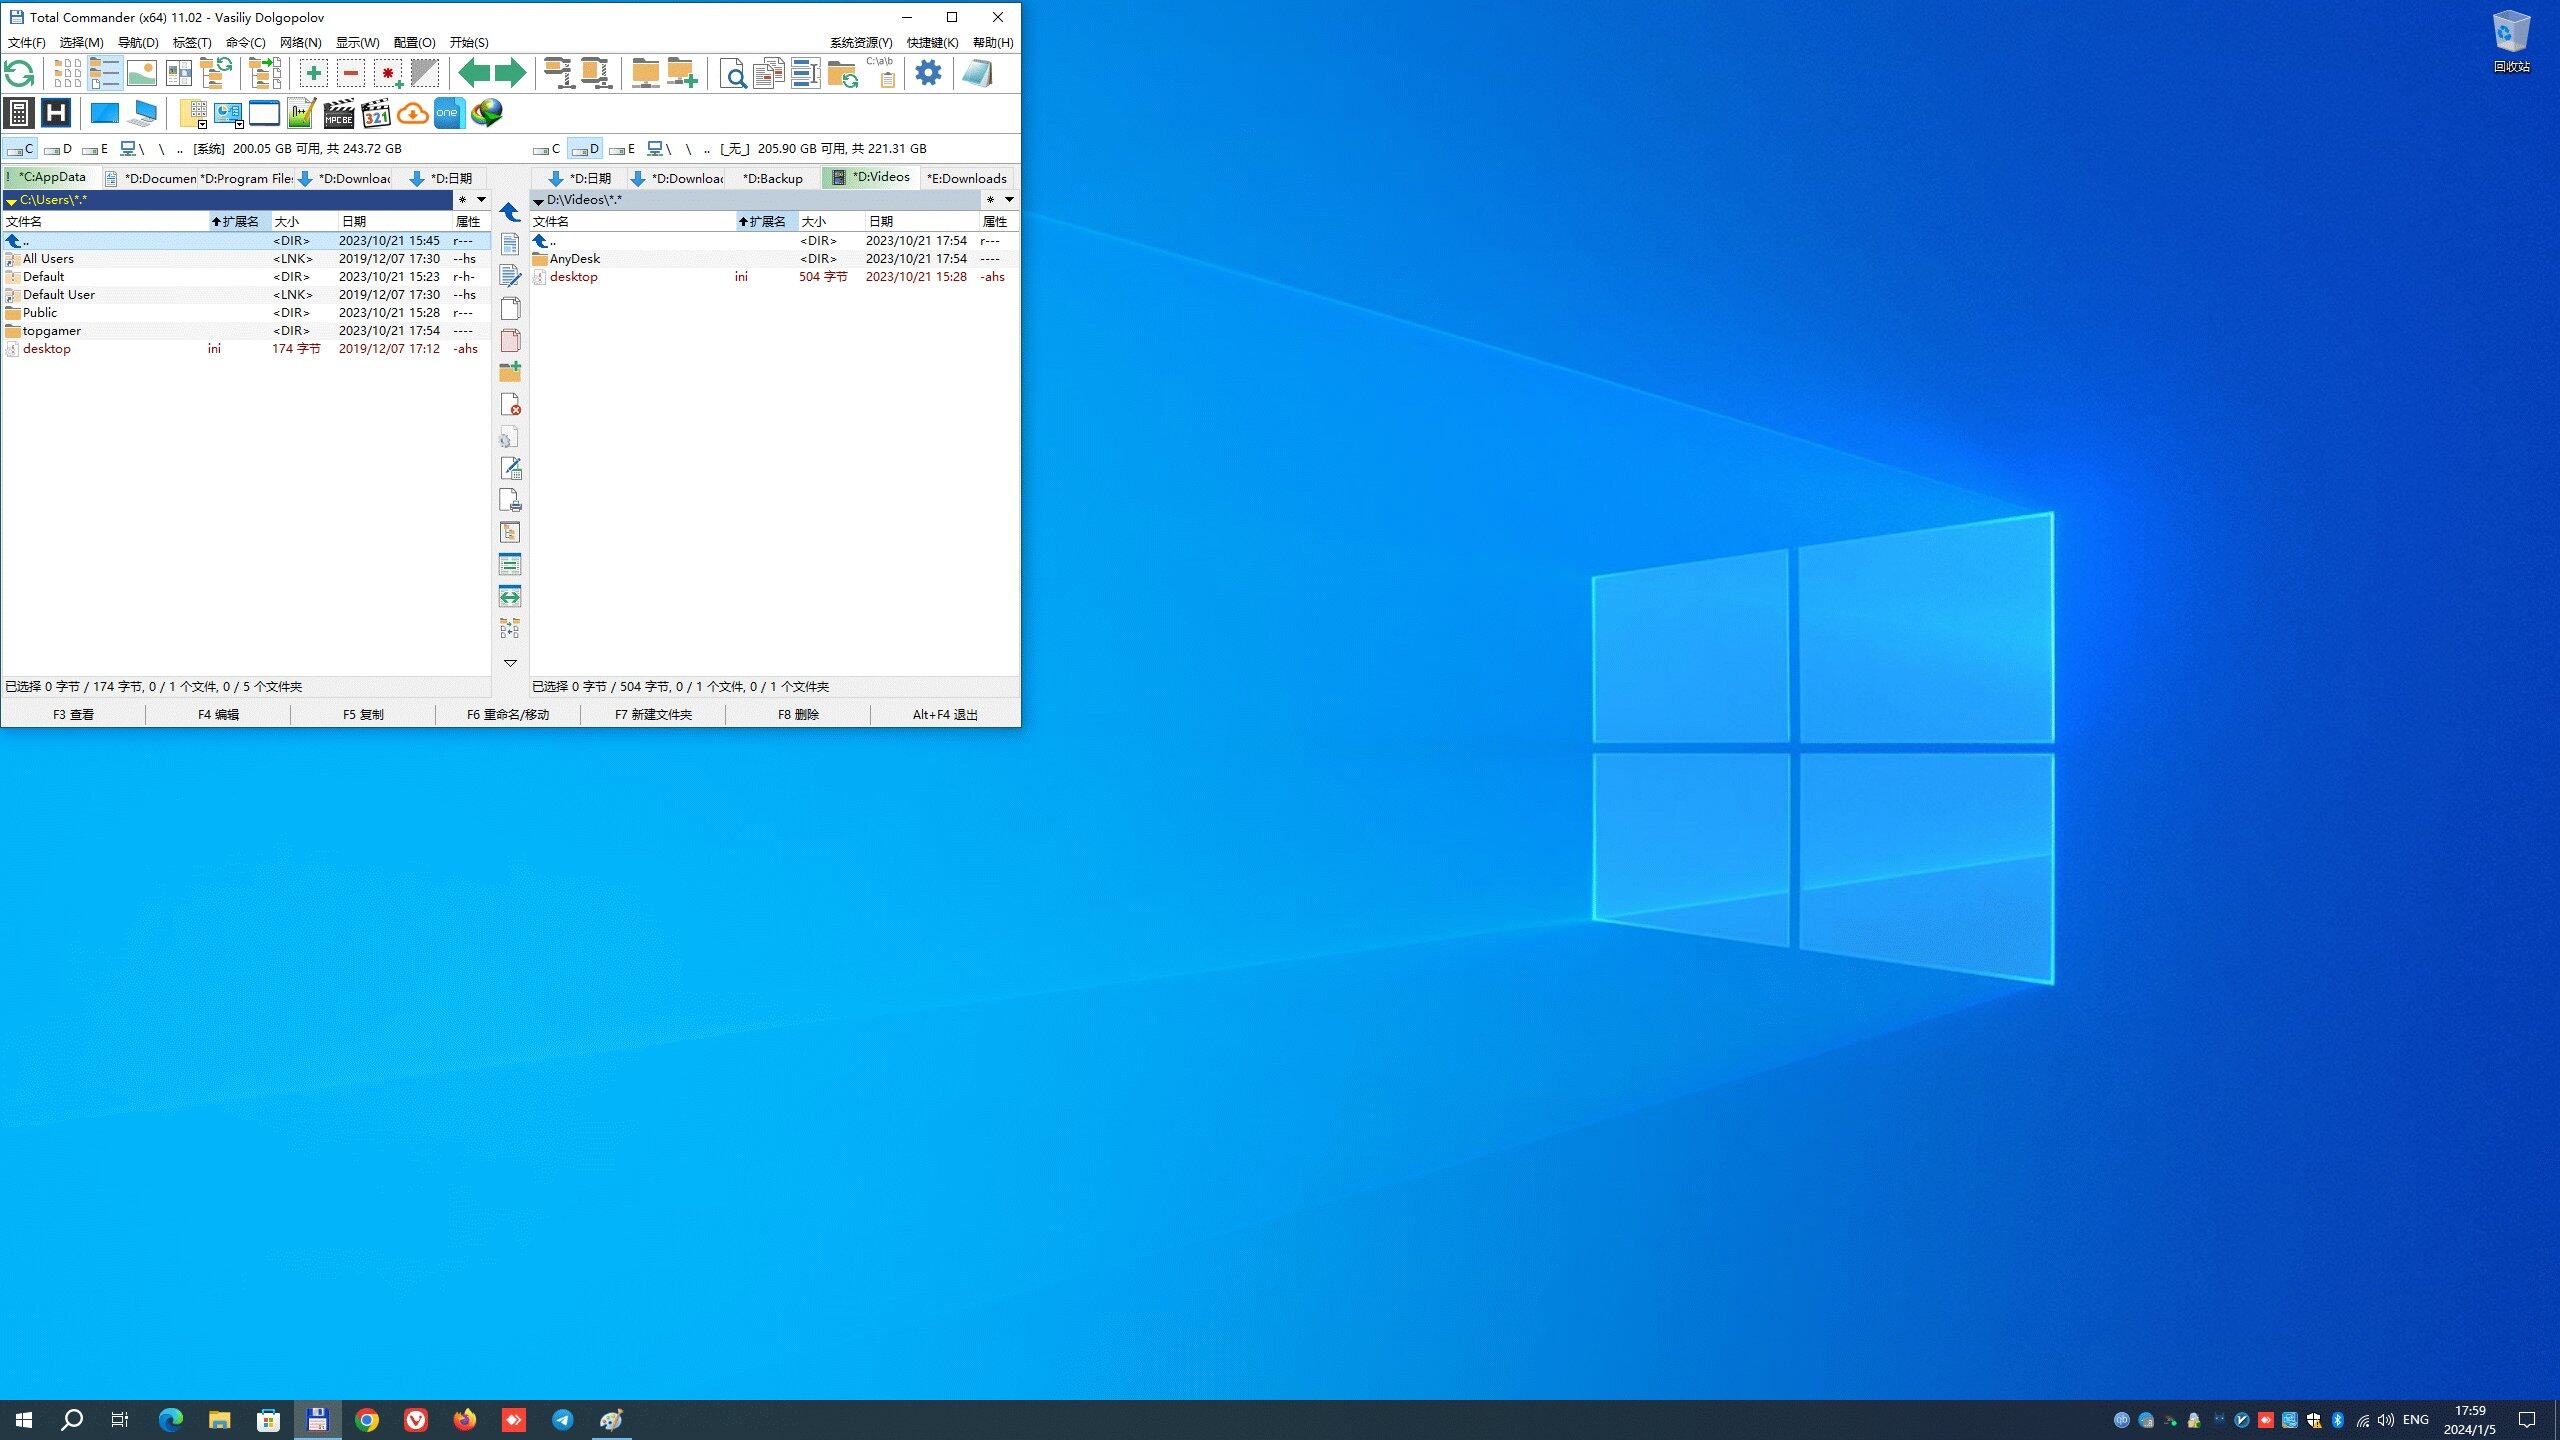
Task: Click the black H icon in second toolbar
Action: coord(56,113)
